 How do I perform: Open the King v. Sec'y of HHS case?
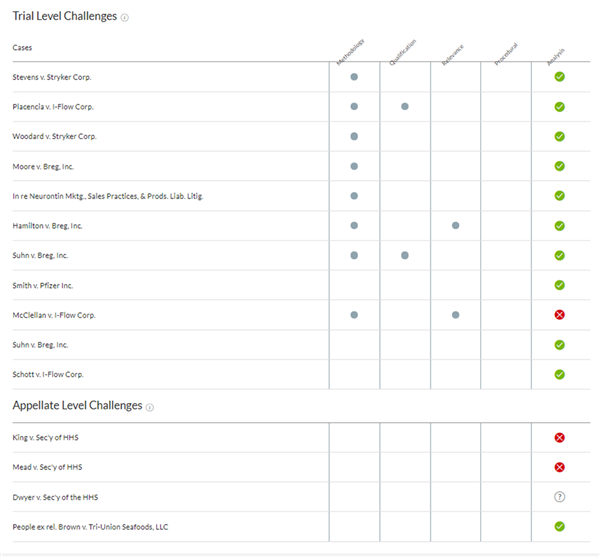coord(46,438)
